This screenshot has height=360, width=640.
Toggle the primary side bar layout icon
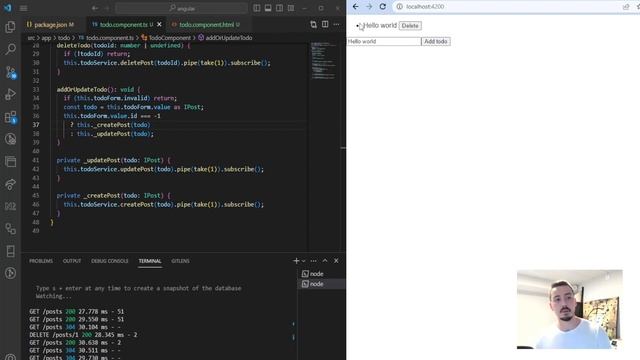tap(256, 8)
